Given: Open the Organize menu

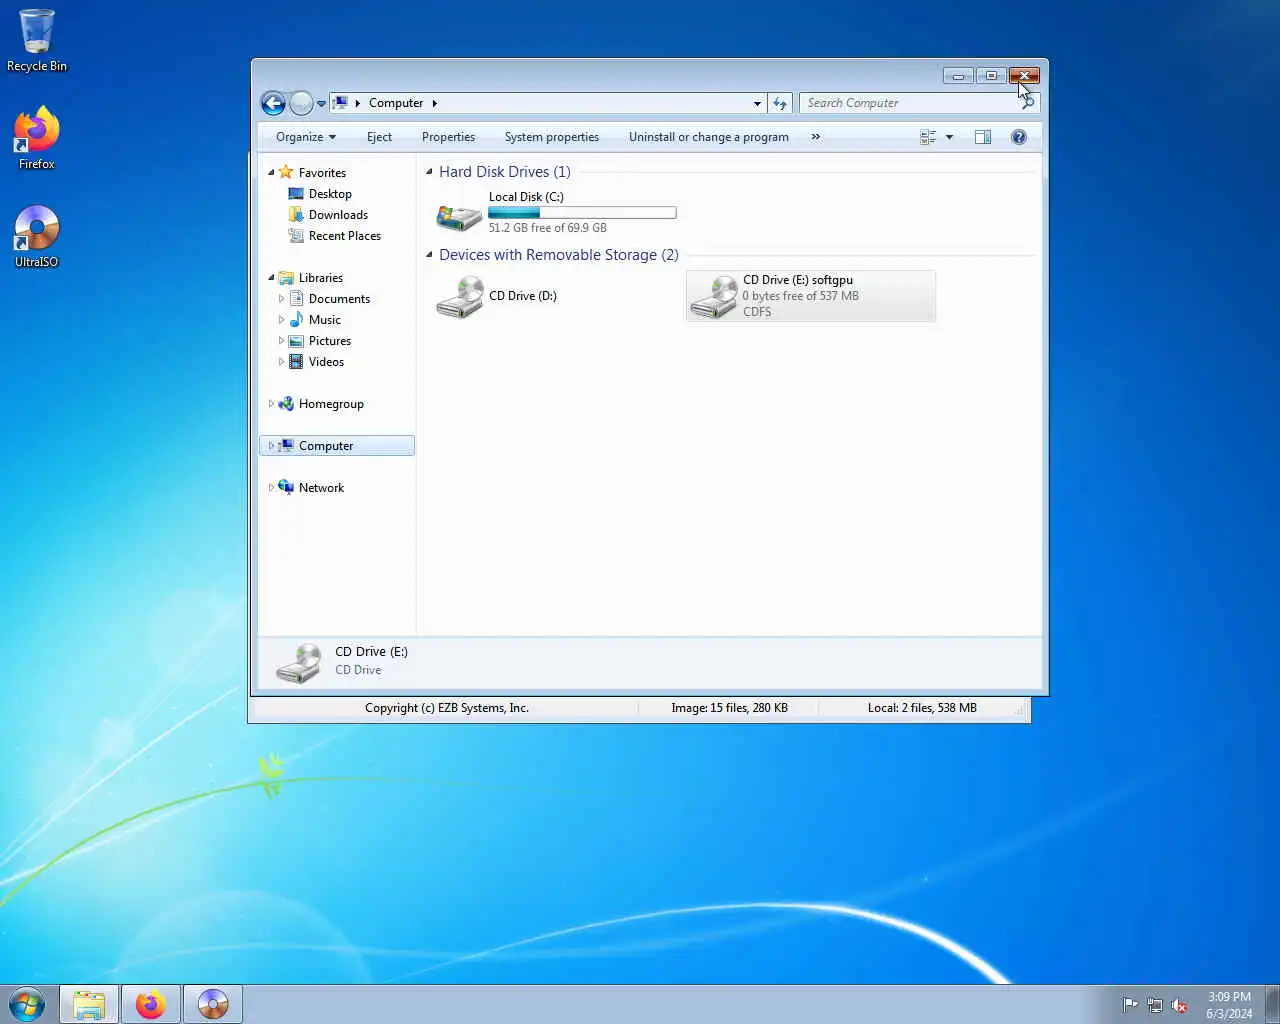Looking at the screenshot, I should 306,137.
